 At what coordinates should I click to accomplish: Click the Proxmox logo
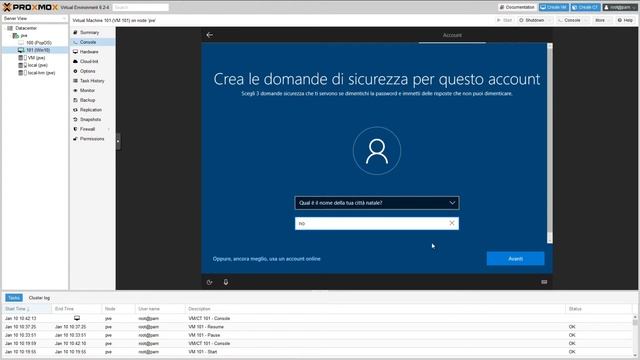click(31, 7)
